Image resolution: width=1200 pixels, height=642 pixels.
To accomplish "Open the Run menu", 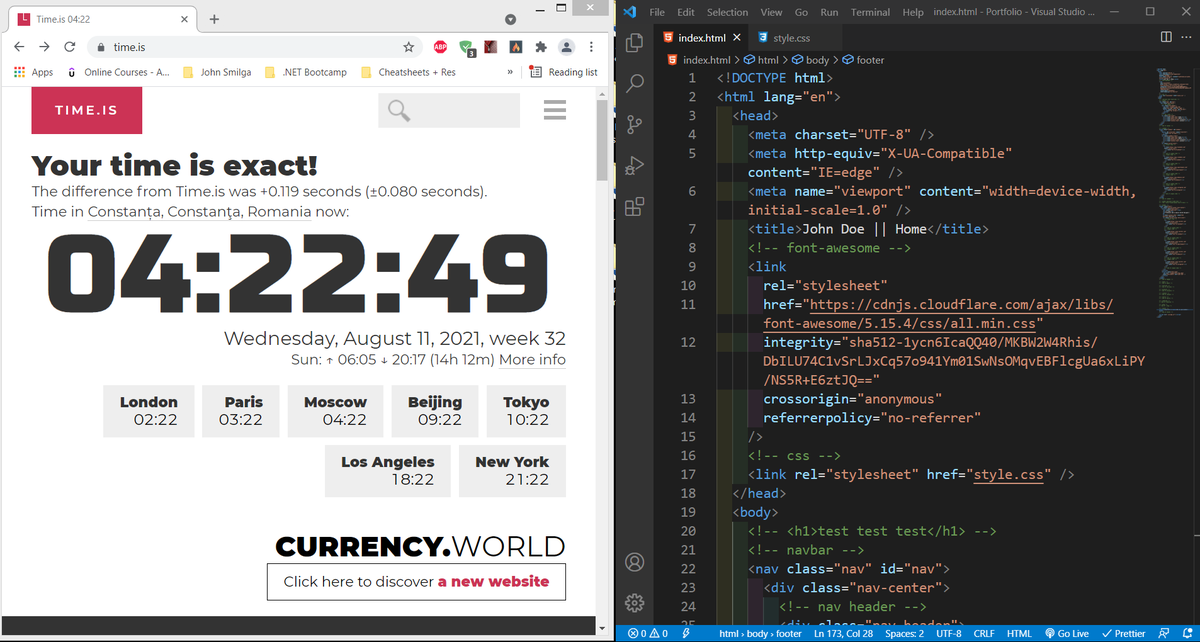I will pyautogui.click(x=829, y=12).
